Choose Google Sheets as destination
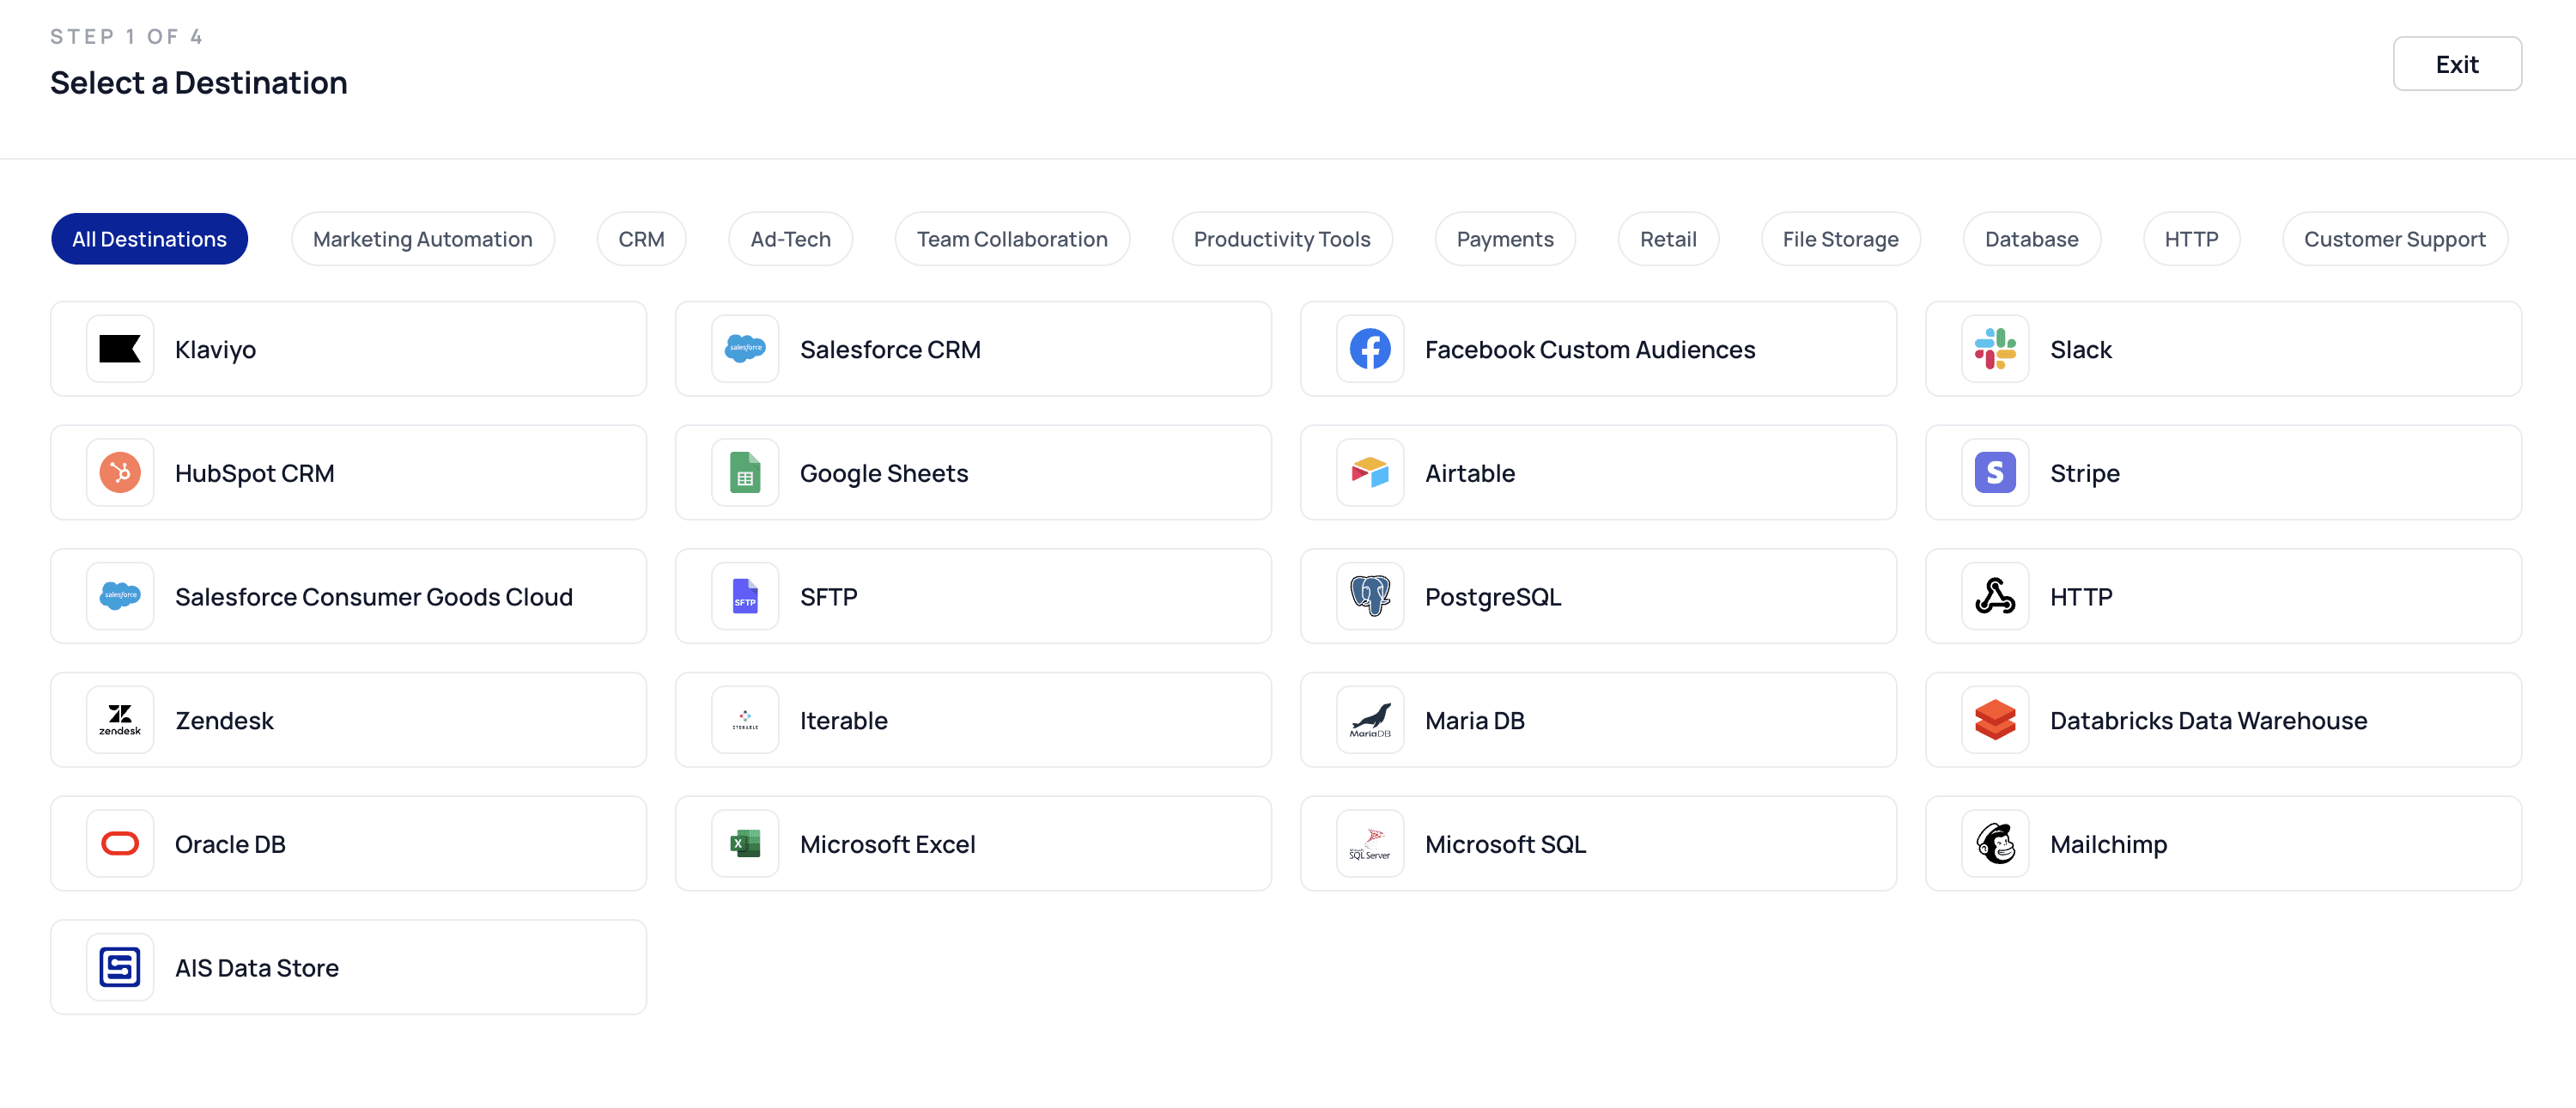 pyautogui.click(x=972, y=473)
